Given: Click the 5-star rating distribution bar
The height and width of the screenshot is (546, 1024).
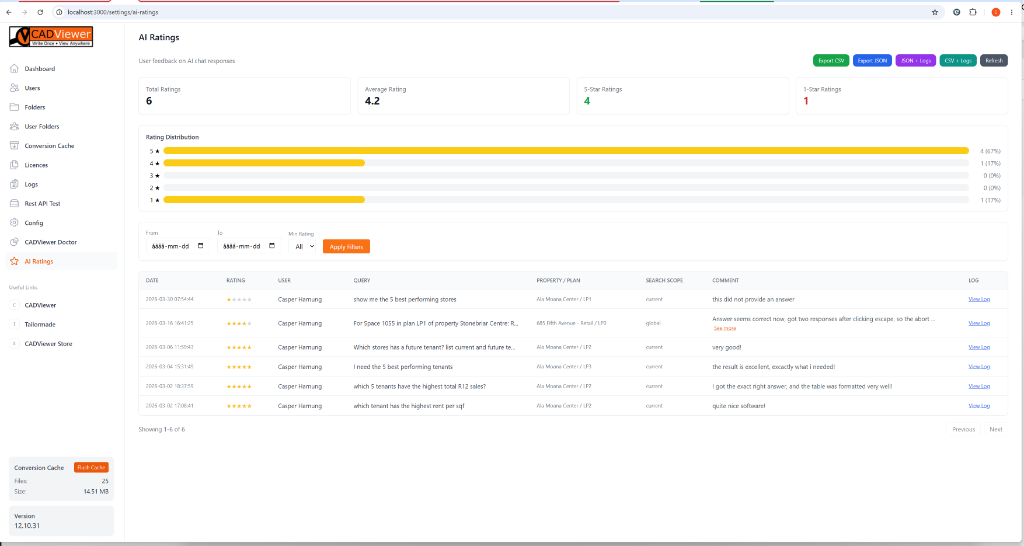Looking at the screenshot, I should click(566, 151).
